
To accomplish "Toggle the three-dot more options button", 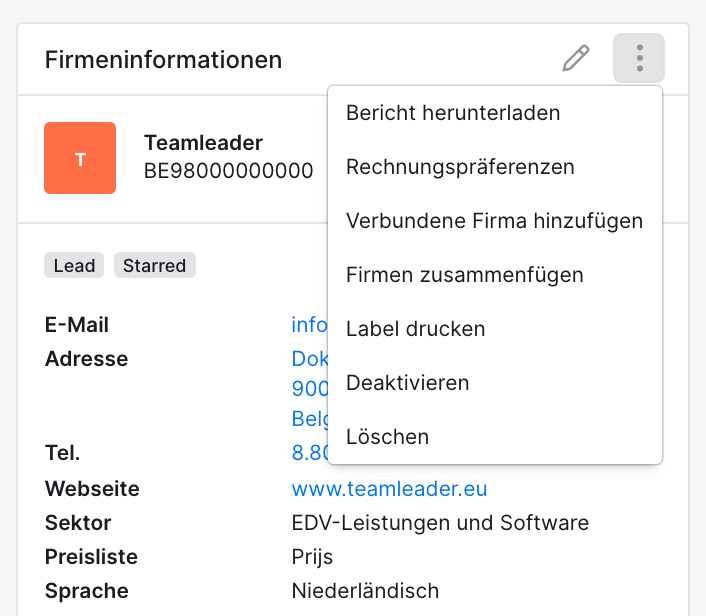I will click(639, 58).
